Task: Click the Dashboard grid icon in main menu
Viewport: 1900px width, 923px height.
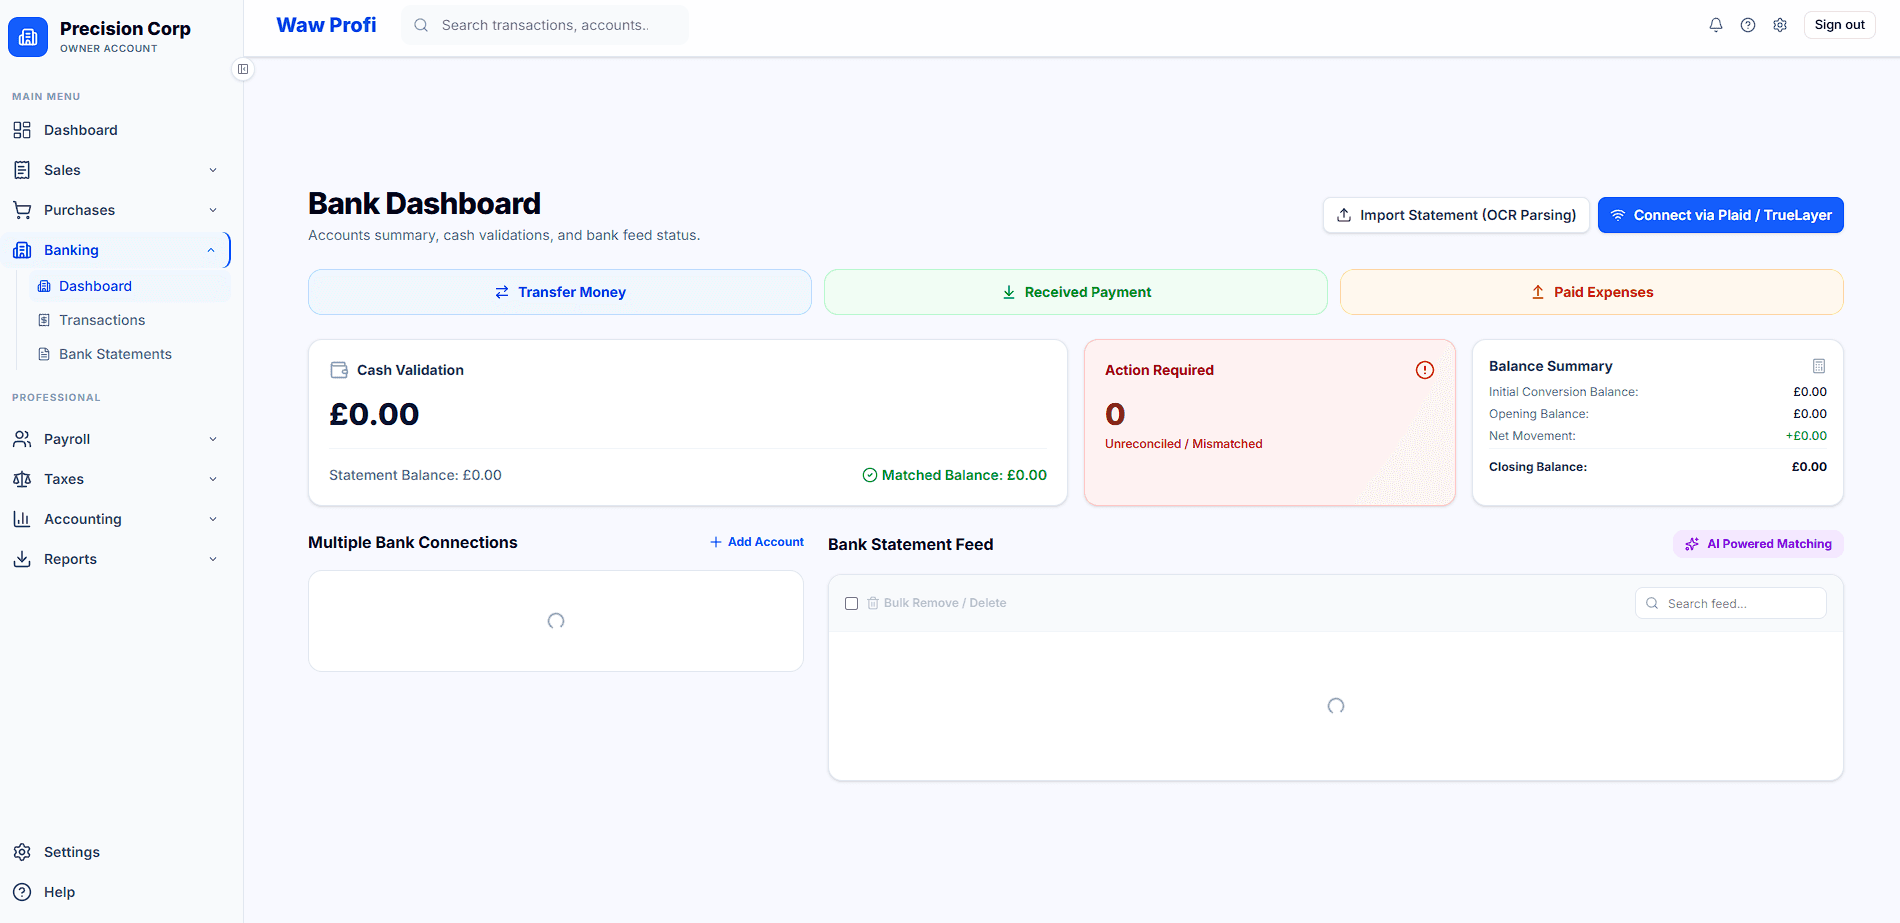Action: [x=22, y=130]
